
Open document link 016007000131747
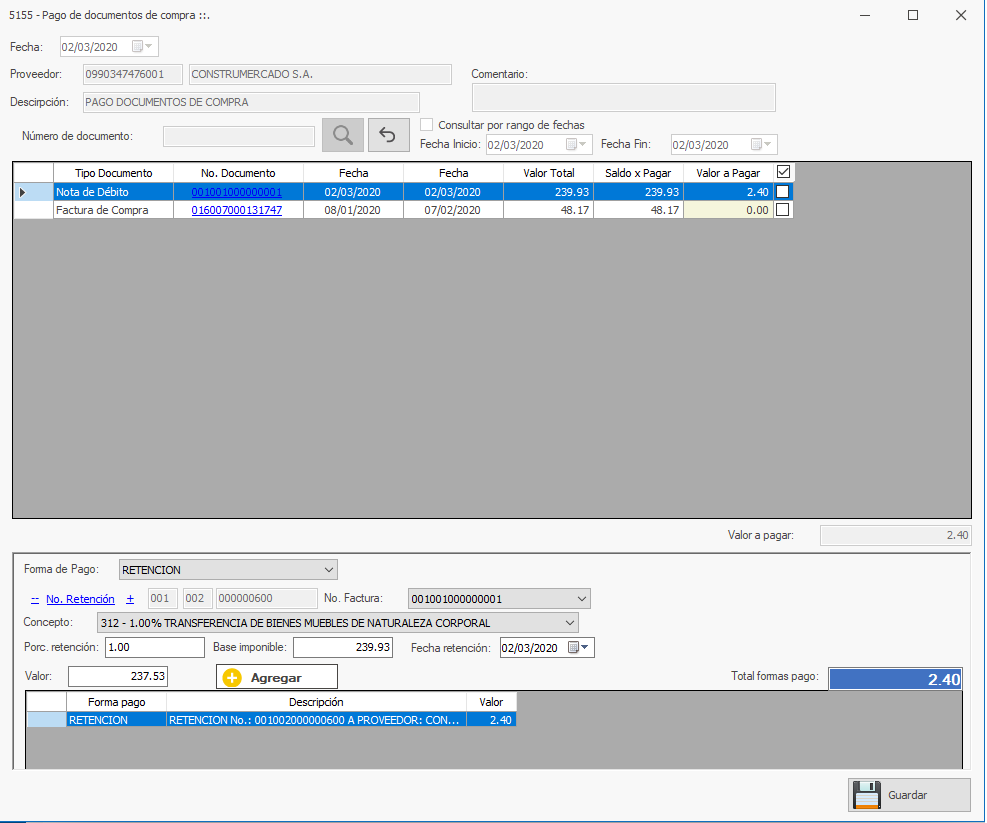[236, 210]
